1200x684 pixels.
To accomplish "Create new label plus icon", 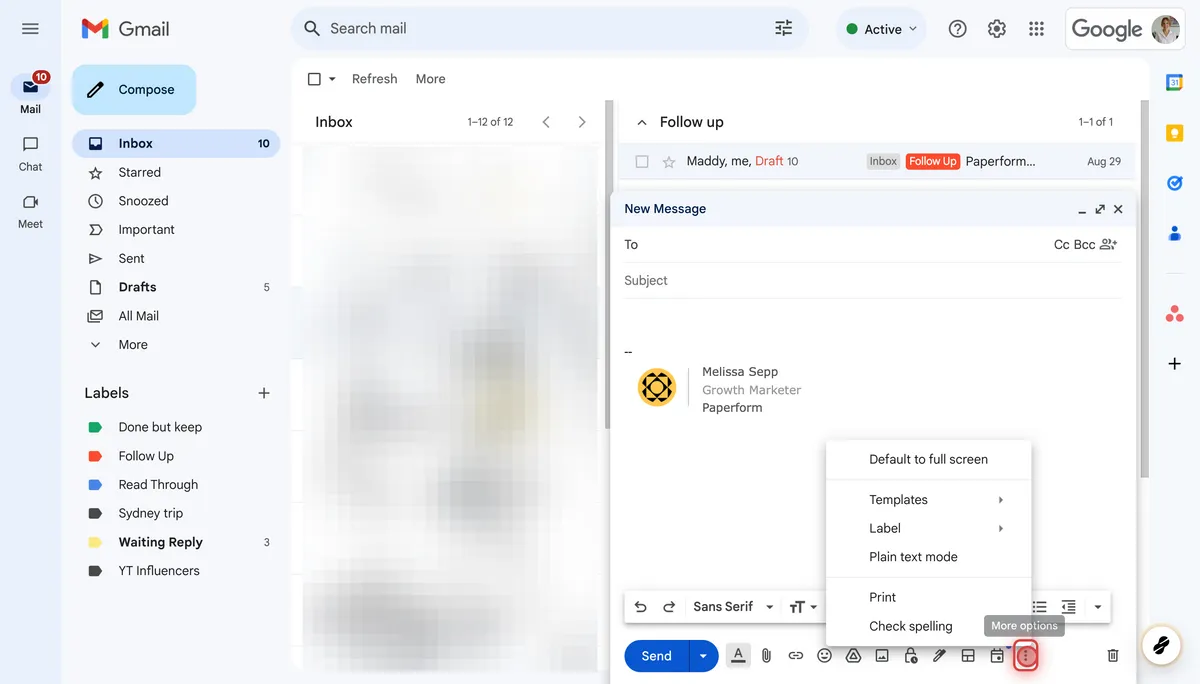I will coord(264,393).
